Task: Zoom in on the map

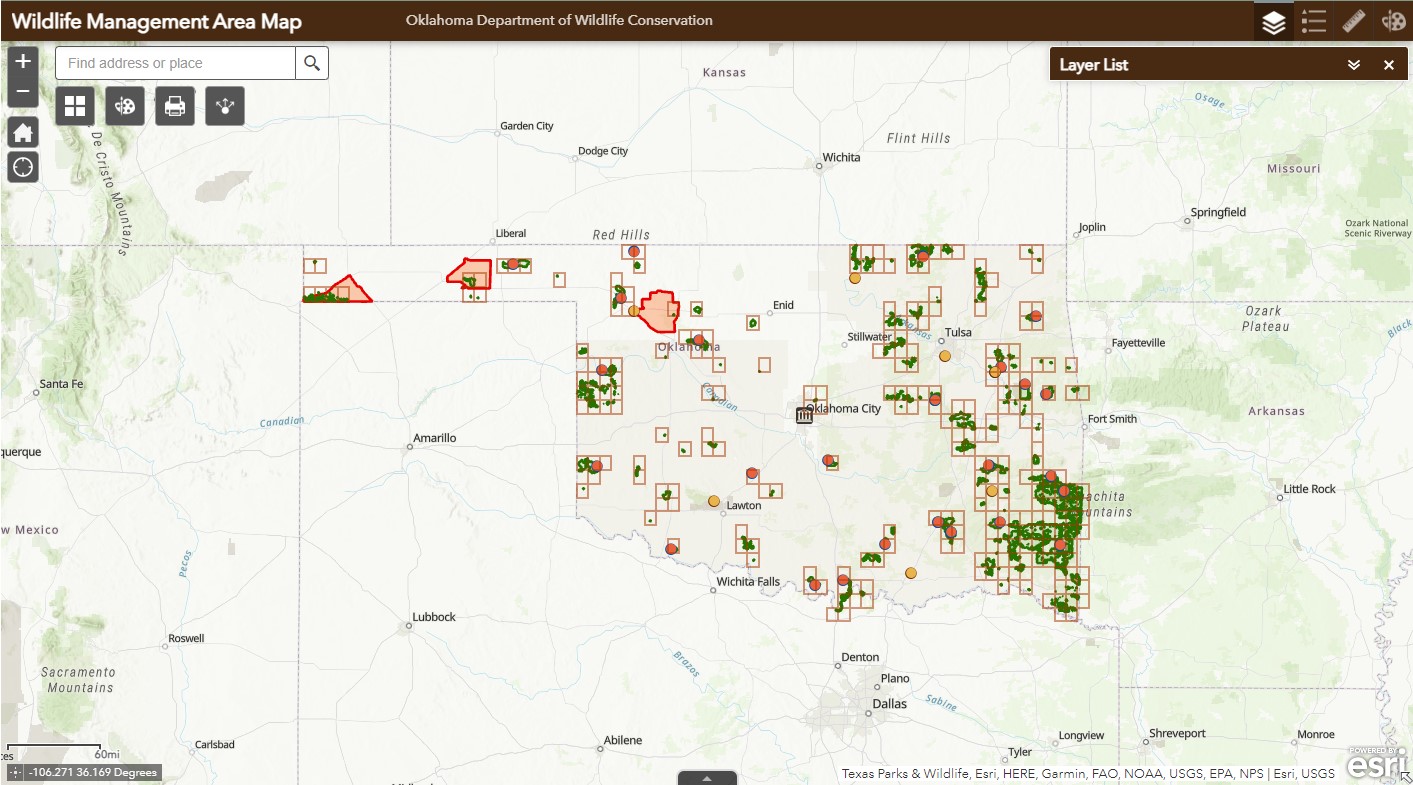Action: [23, 61]
